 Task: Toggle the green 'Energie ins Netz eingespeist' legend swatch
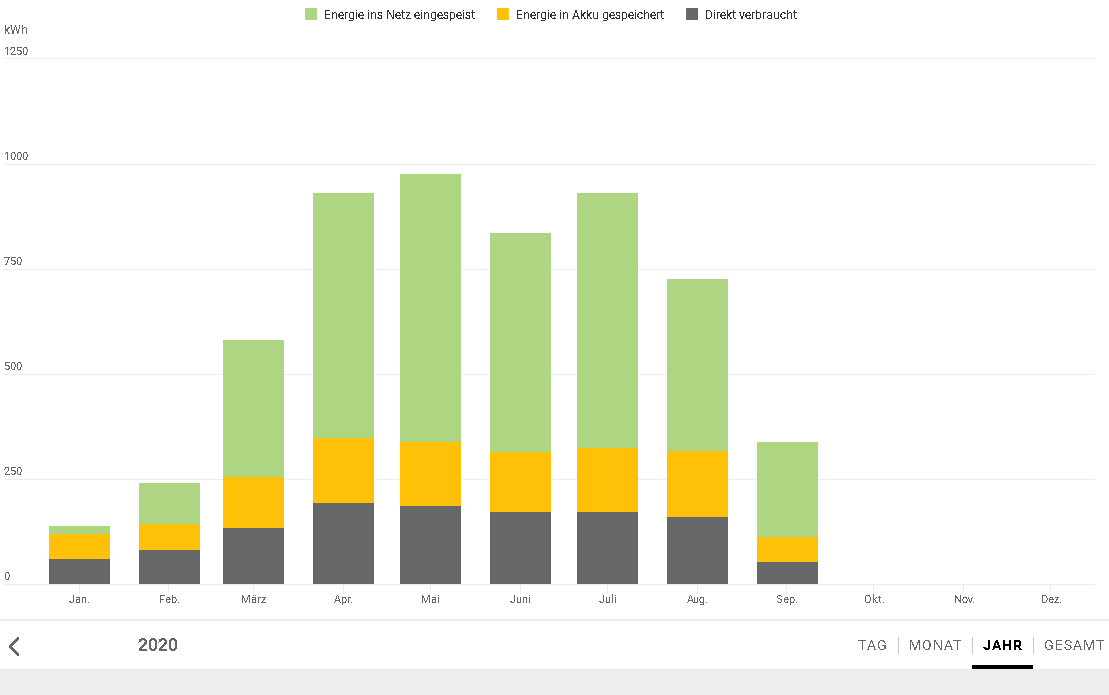coord(311,14)
